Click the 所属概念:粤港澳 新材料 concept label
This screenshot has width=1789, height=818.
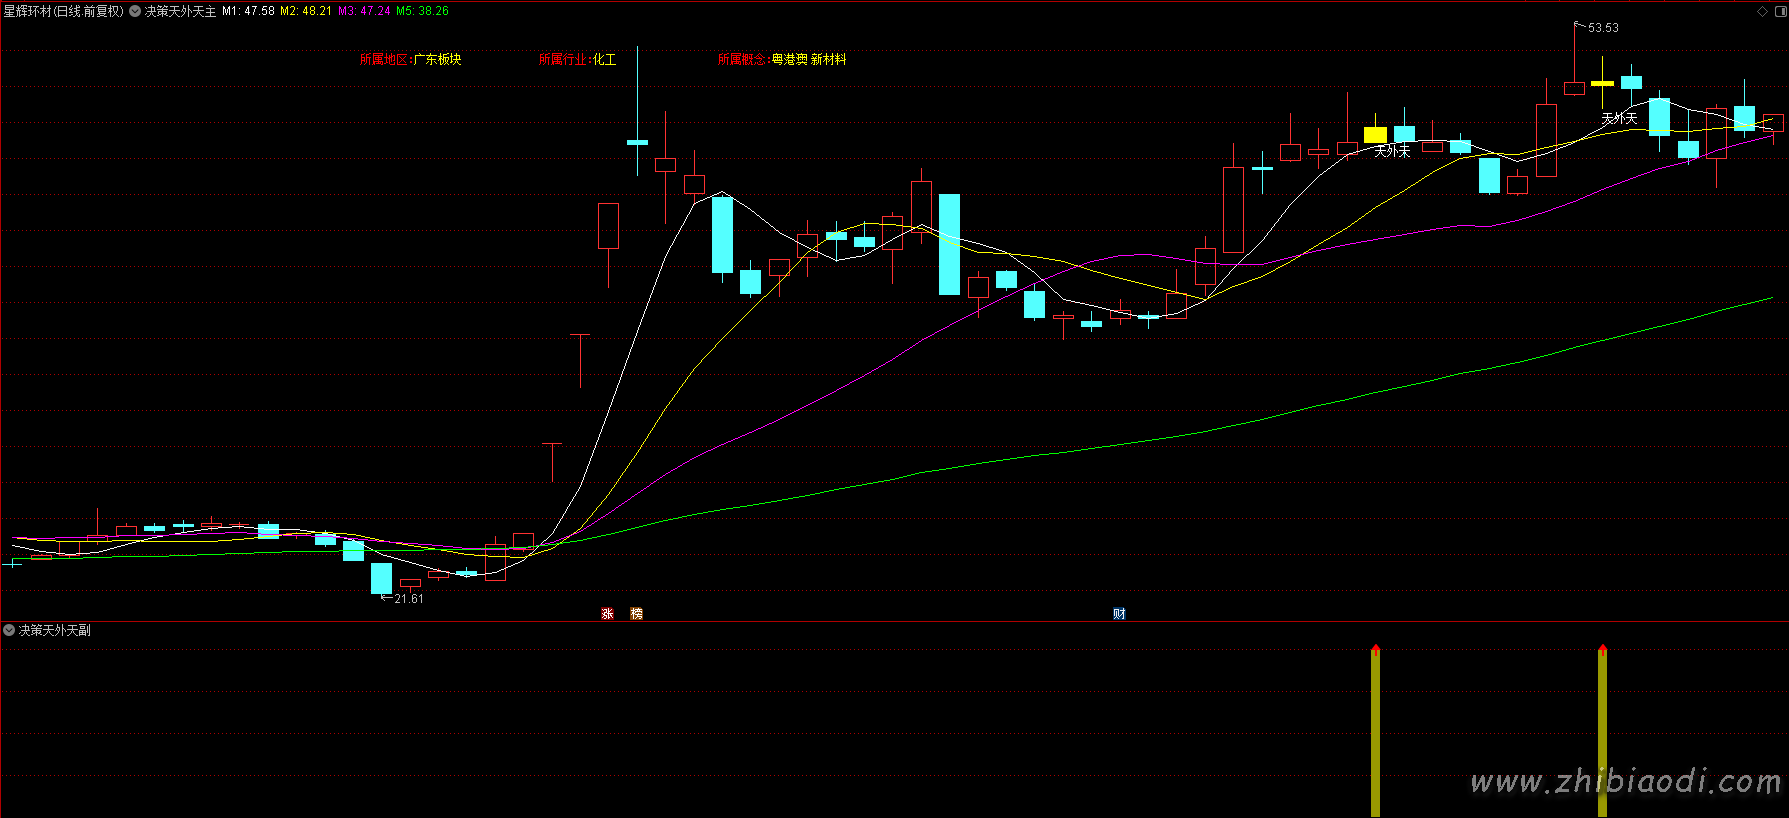[x=782, y=59]
